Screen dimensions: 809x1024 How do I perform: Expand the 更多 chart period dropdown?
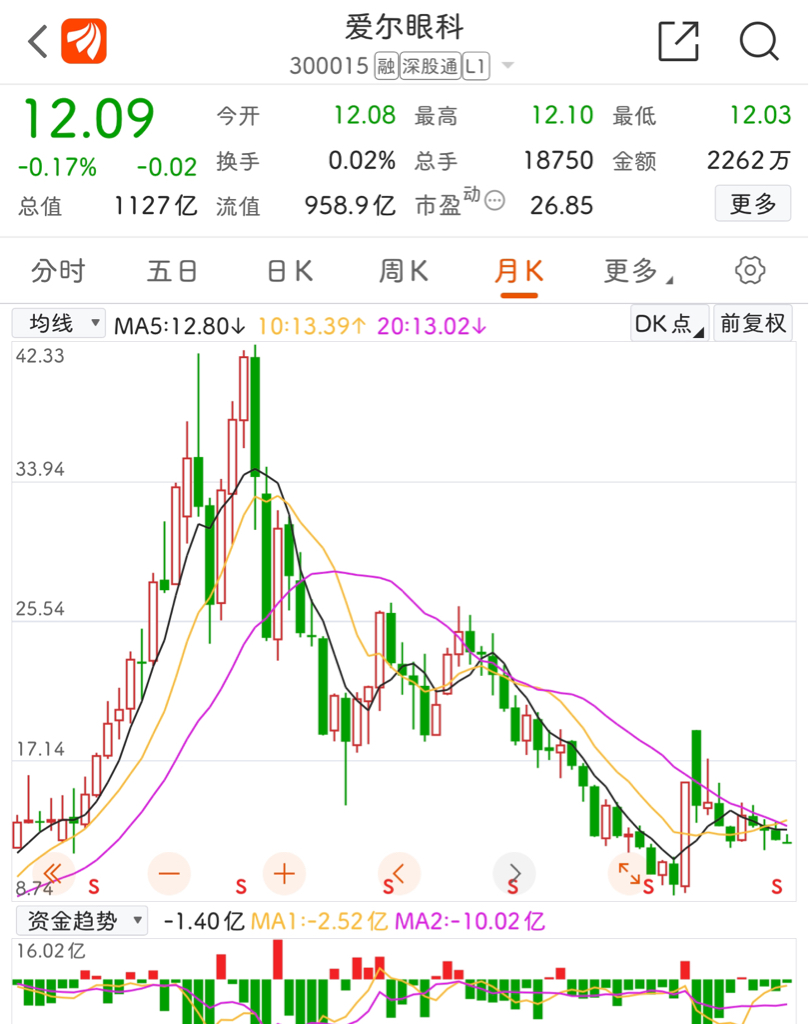637,270
